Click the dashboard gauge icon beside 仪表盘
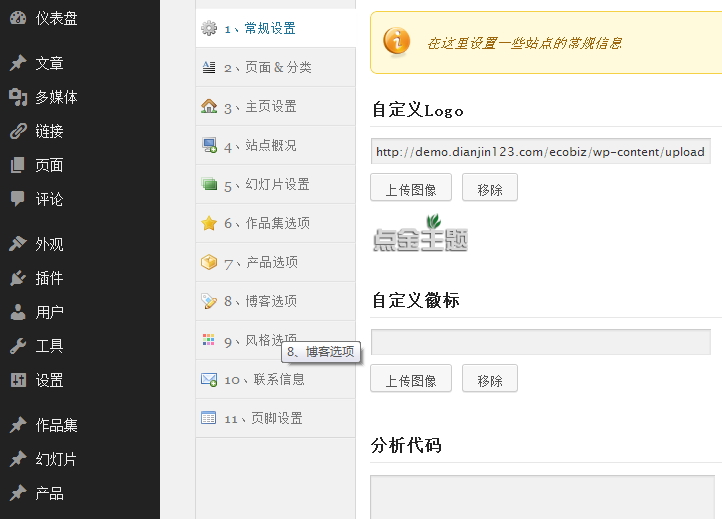 click(18, 18)
